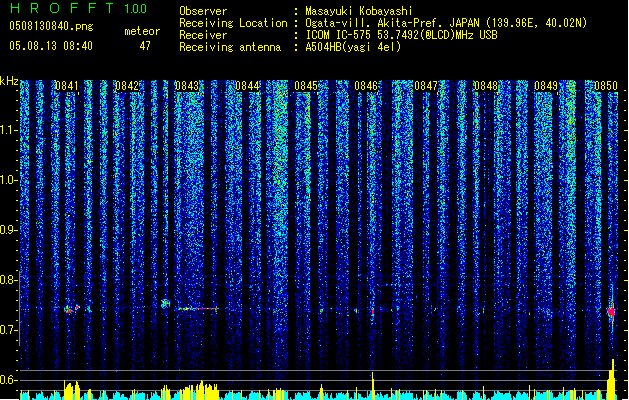629x400 pixels.
Task: Click the 1.1 frequency axis label
Action: pos(9,130)
